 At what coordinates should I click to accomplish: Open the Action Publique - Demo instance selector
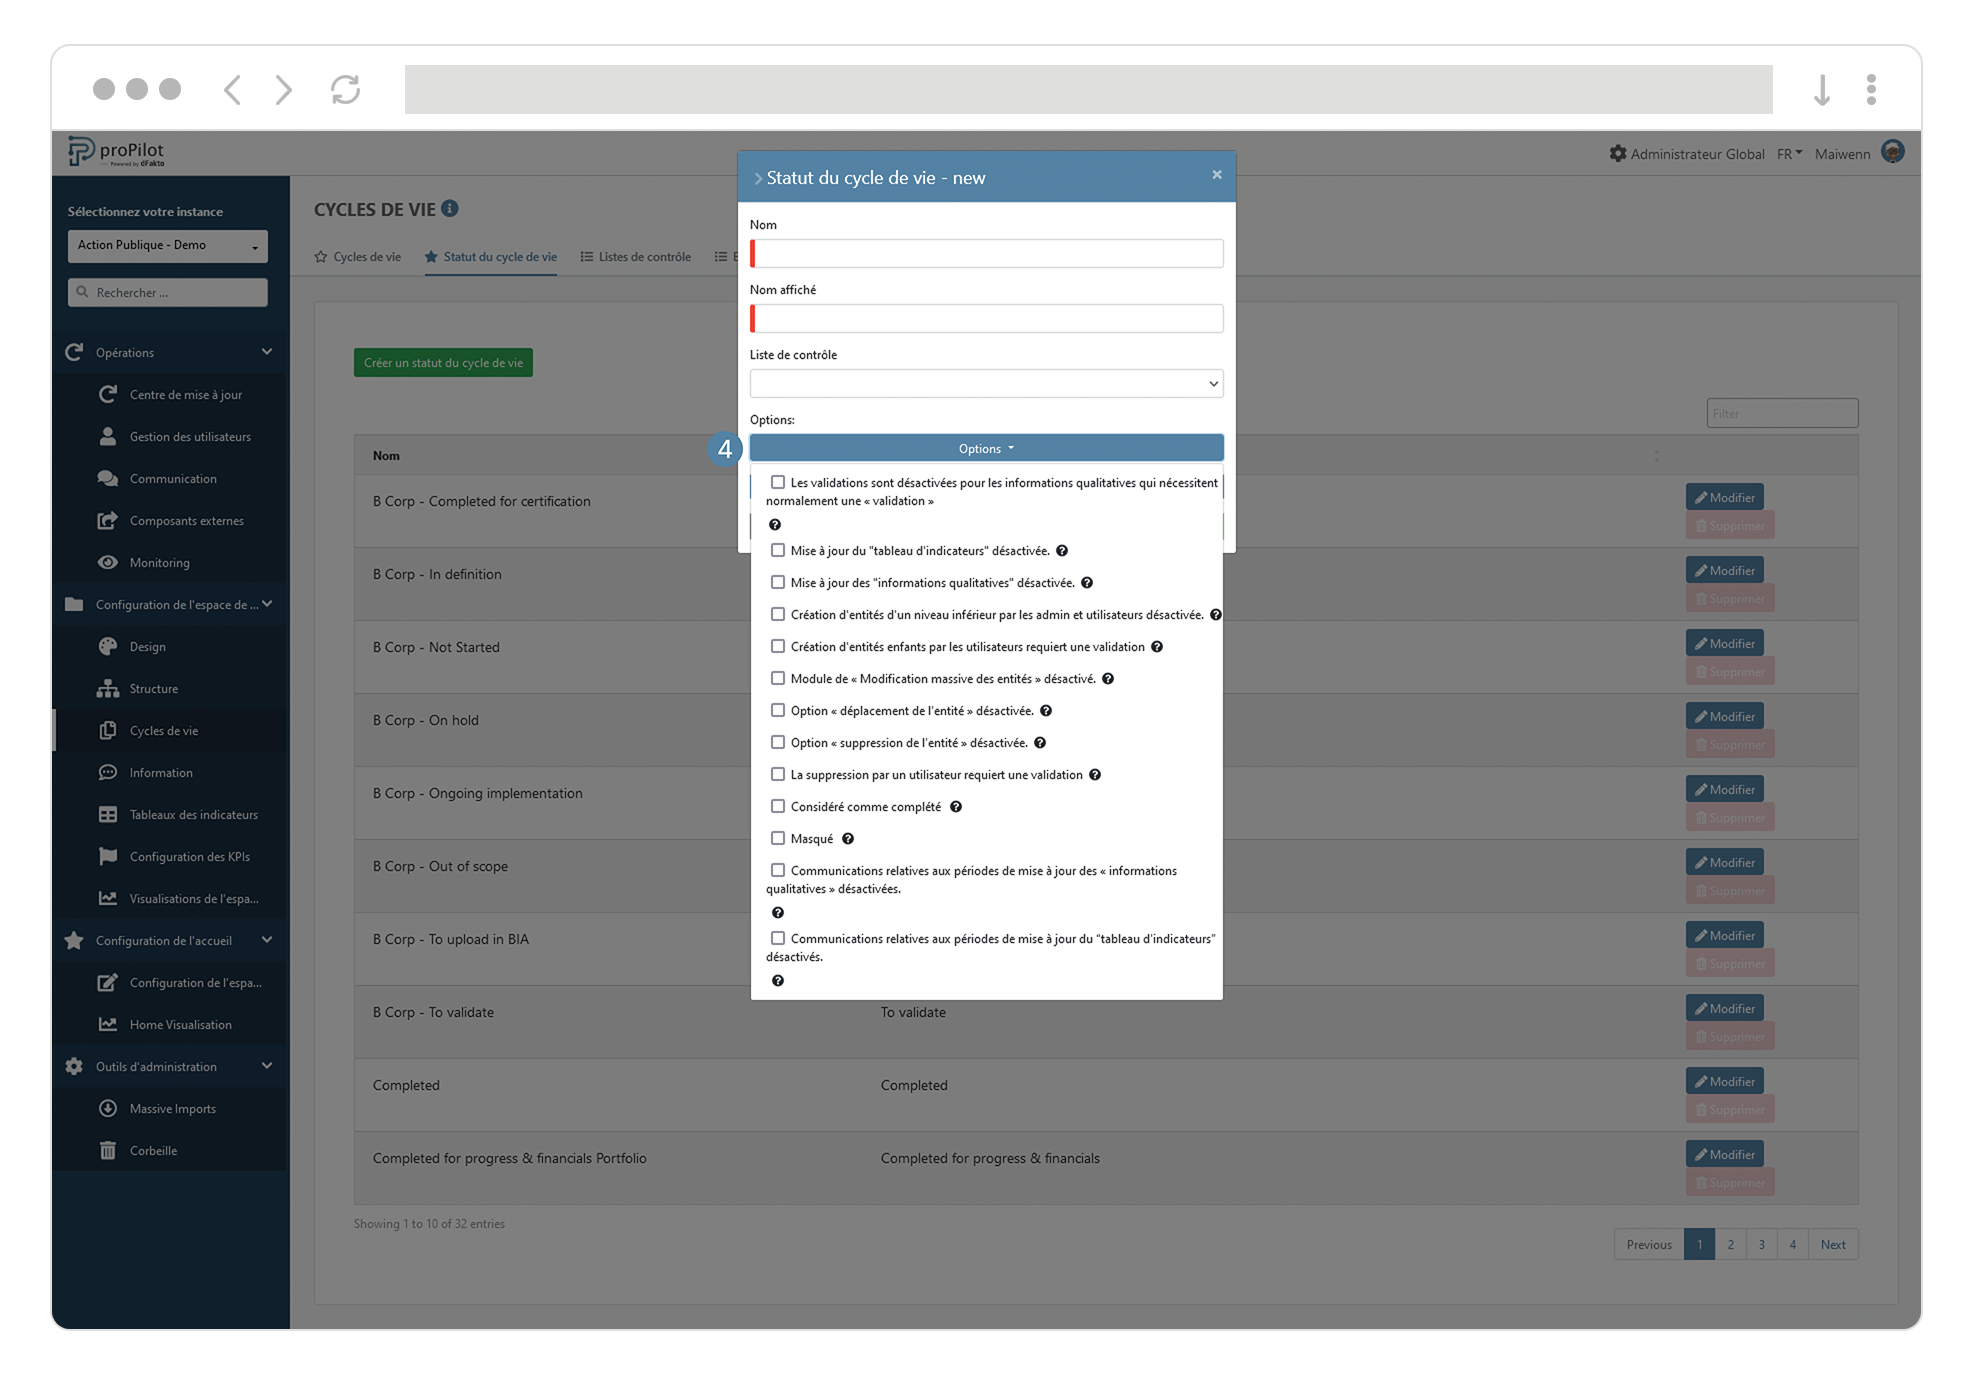167,246
